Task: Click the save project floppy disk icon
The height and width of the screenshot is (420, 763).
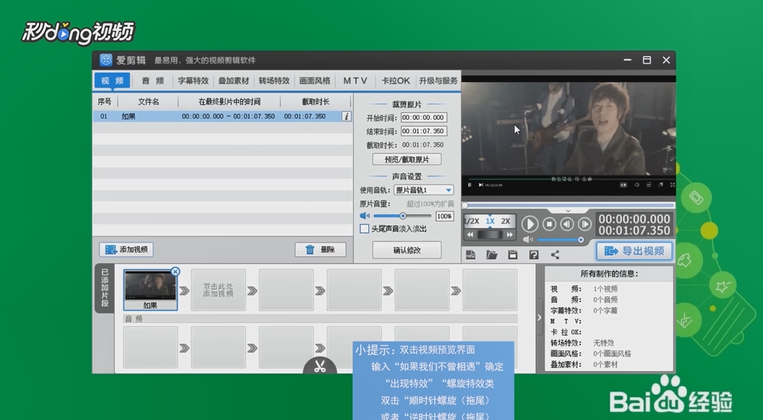Action: click(512, 255)
